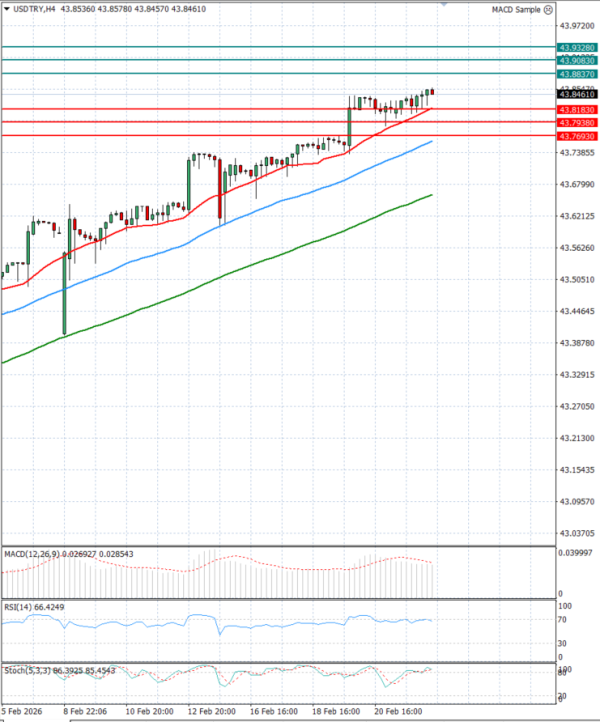The width and height of the screenshot is (600, 722).
Task: Click the 18 Feb 16:00 time axis label
Action: tap(338, 710)
